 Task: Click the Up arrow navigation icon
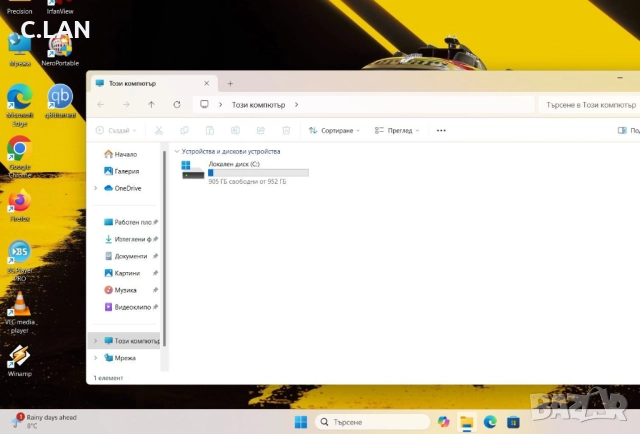coord(151,104)
